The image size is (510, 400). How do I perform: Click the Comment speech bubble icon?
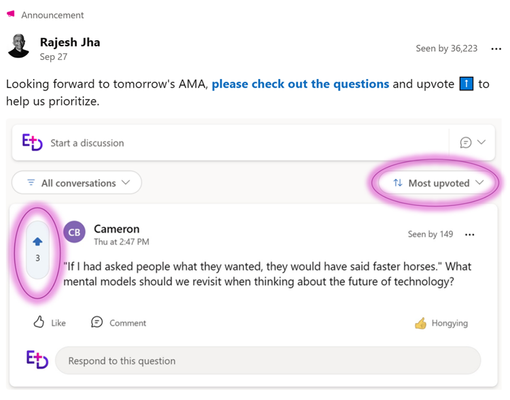tap(97, 322)
